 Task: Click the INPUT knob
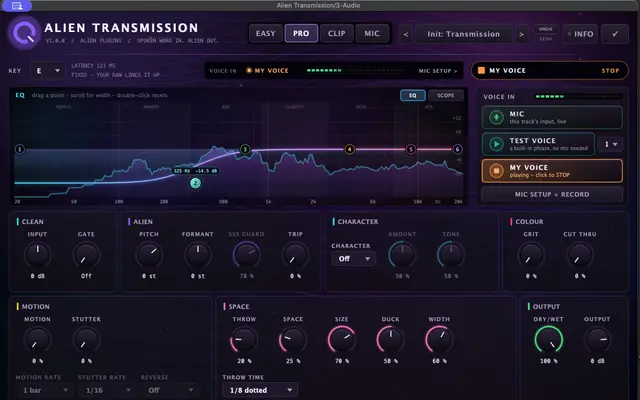pos(38,255)
